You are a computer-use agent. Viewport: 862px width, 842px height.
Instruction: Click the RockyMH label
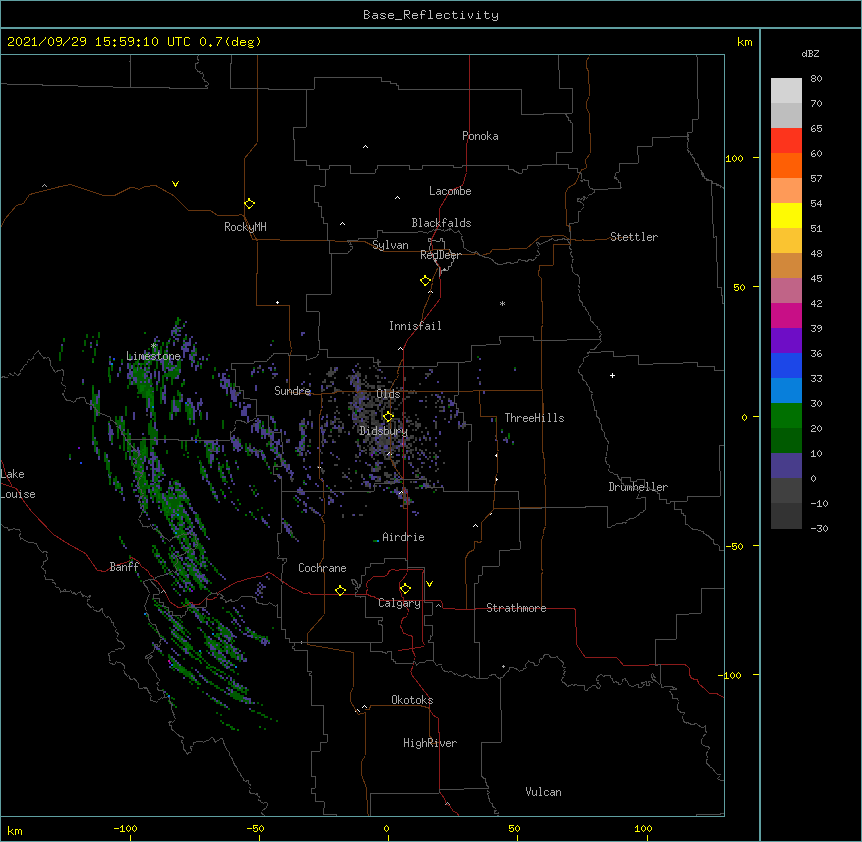coord(245,227)
